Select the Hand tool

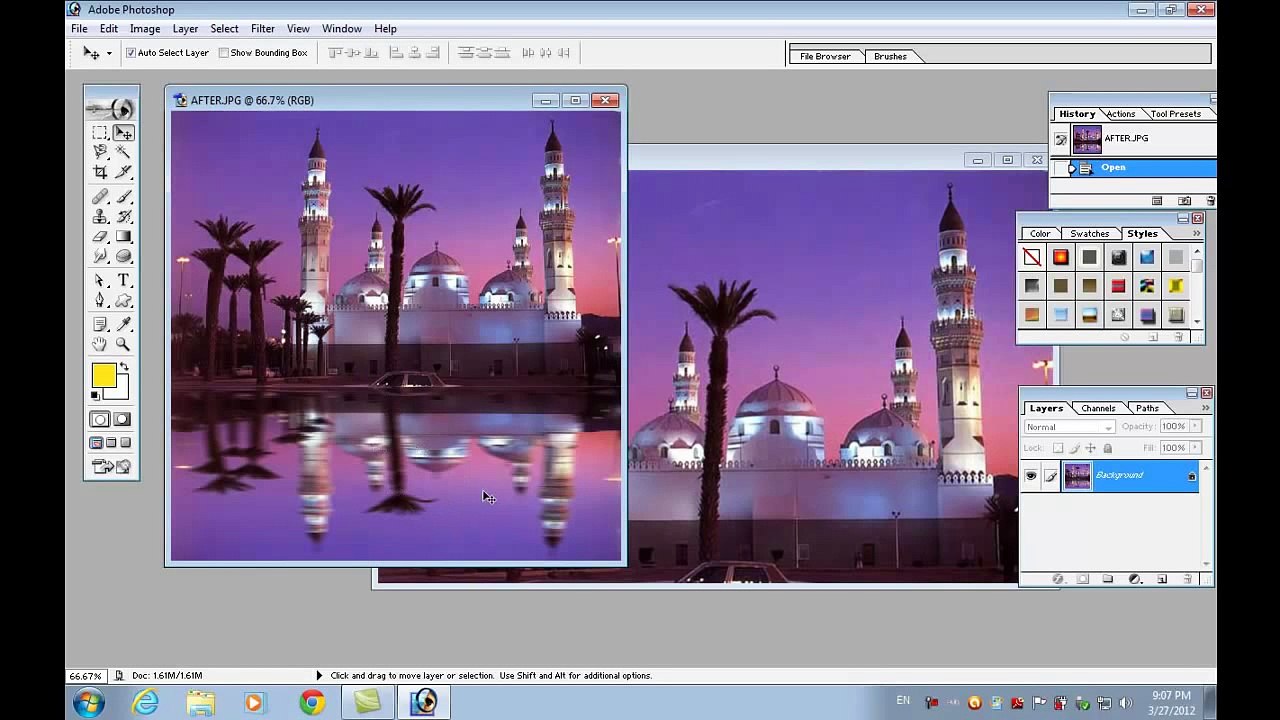100,343
